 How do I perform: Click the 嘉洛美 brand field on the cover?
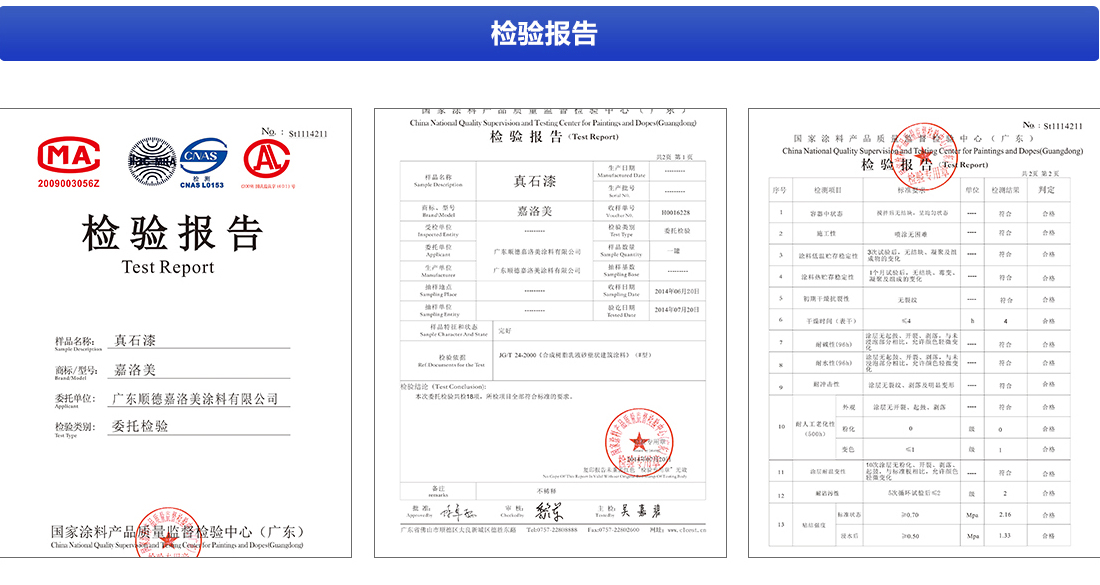135,370
